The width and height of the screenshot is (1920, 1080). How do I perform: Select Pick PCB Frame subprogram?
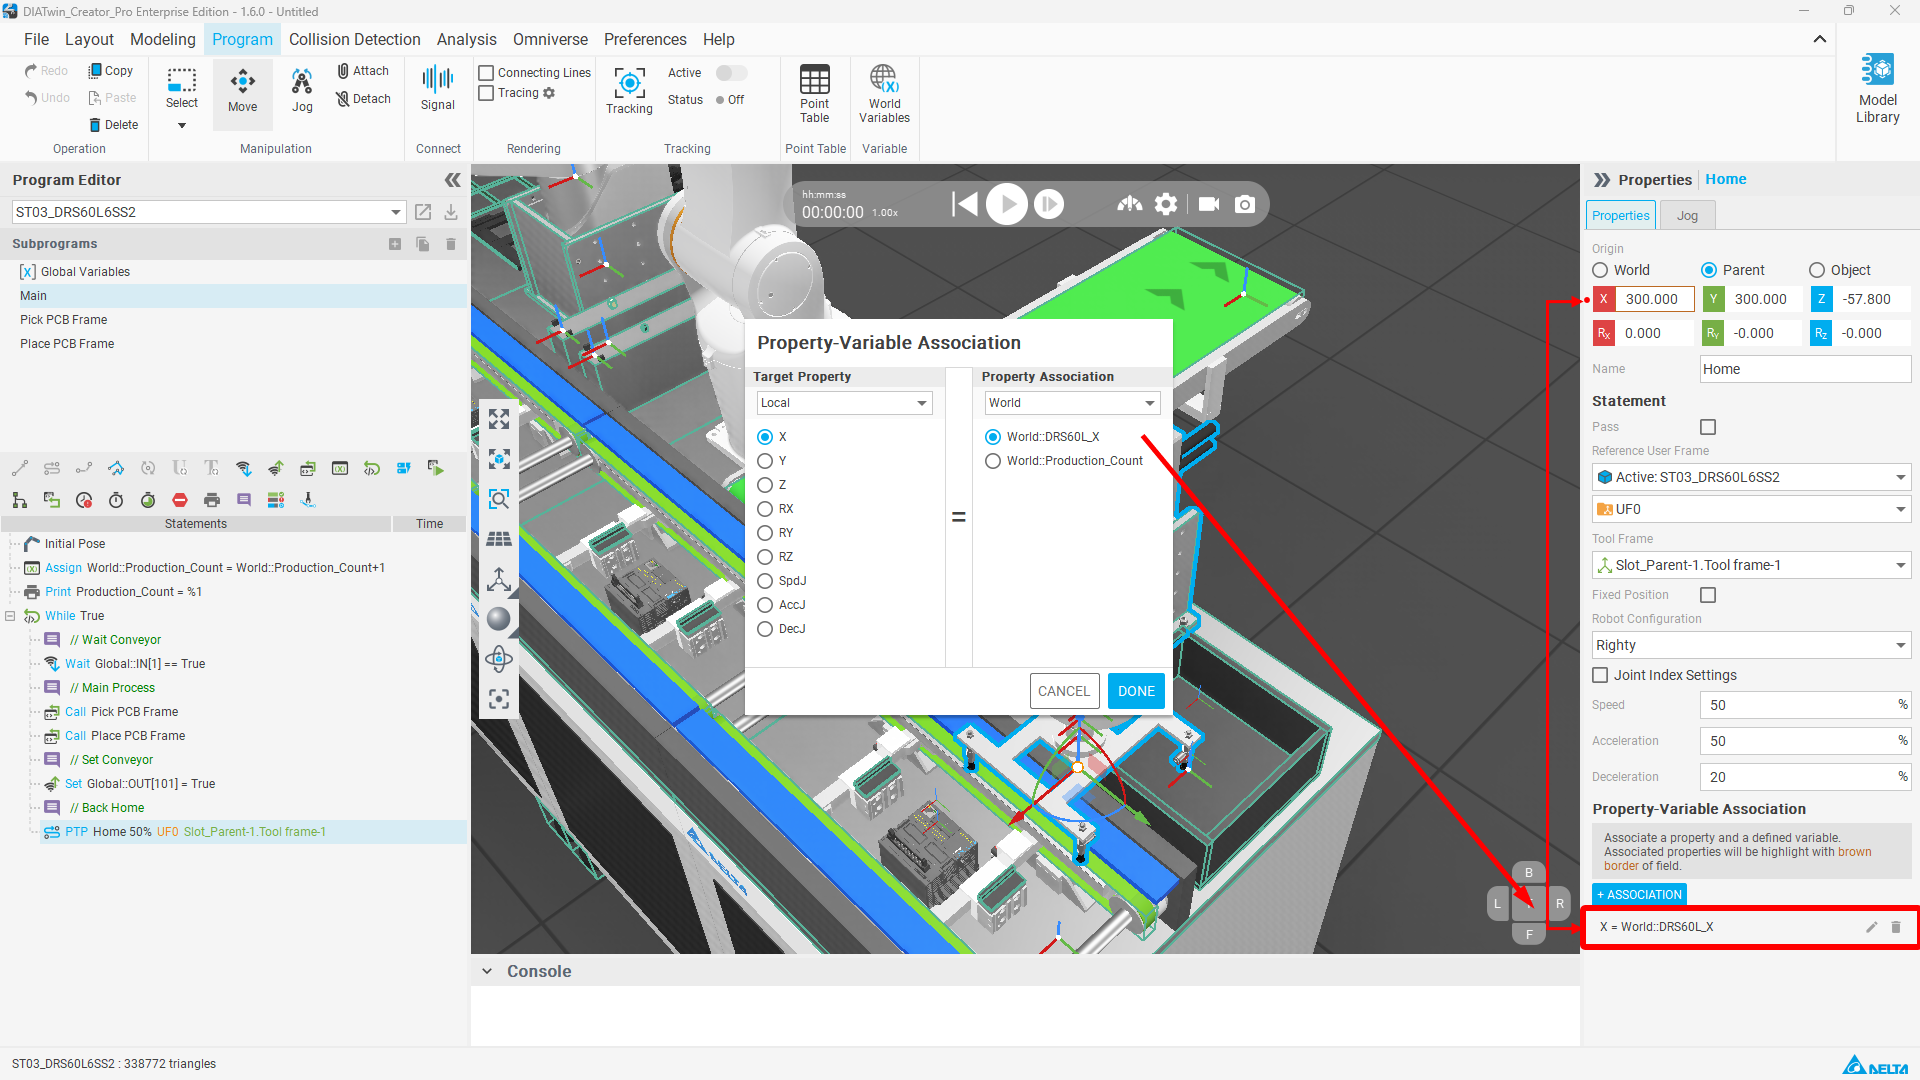point(64,320)
